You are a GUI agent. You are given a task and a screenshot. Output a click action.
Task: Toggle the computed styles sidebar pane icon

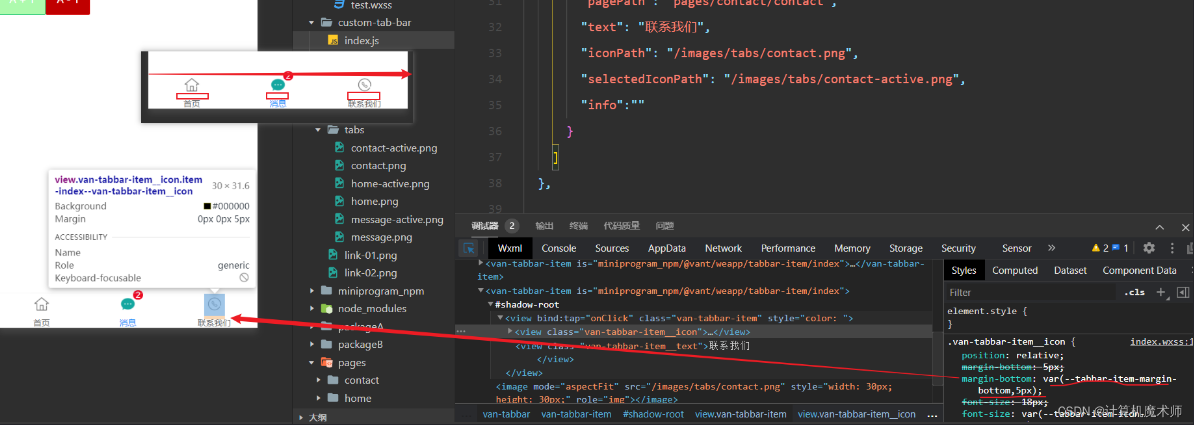[x=1183, y=292]
